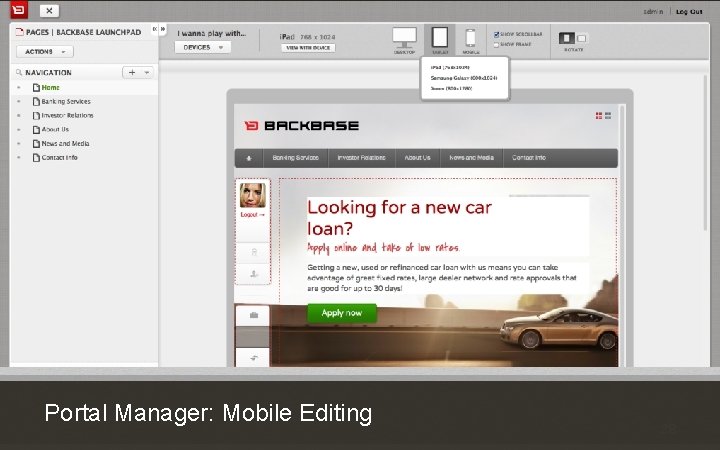Image resolution: width=720 pixels, height=450 pixels.
Task: Click the admin user name at top right
Action: 653,11
